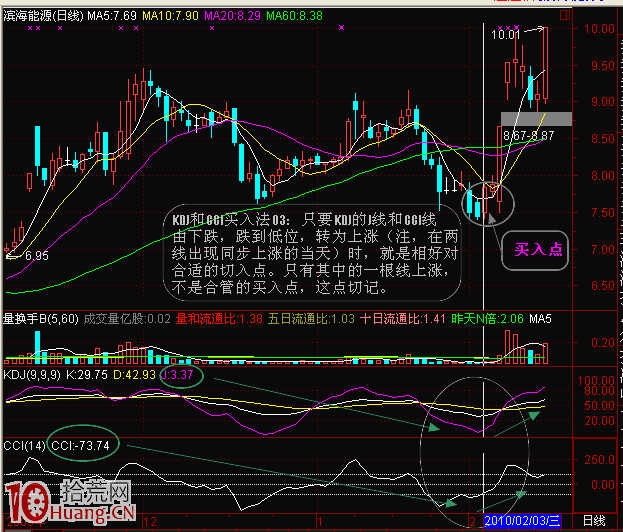The height and width of the screenshot is (532, 623).
Task: Click the month 12 marker on the time axis
Action: click(x=149, y=521)
